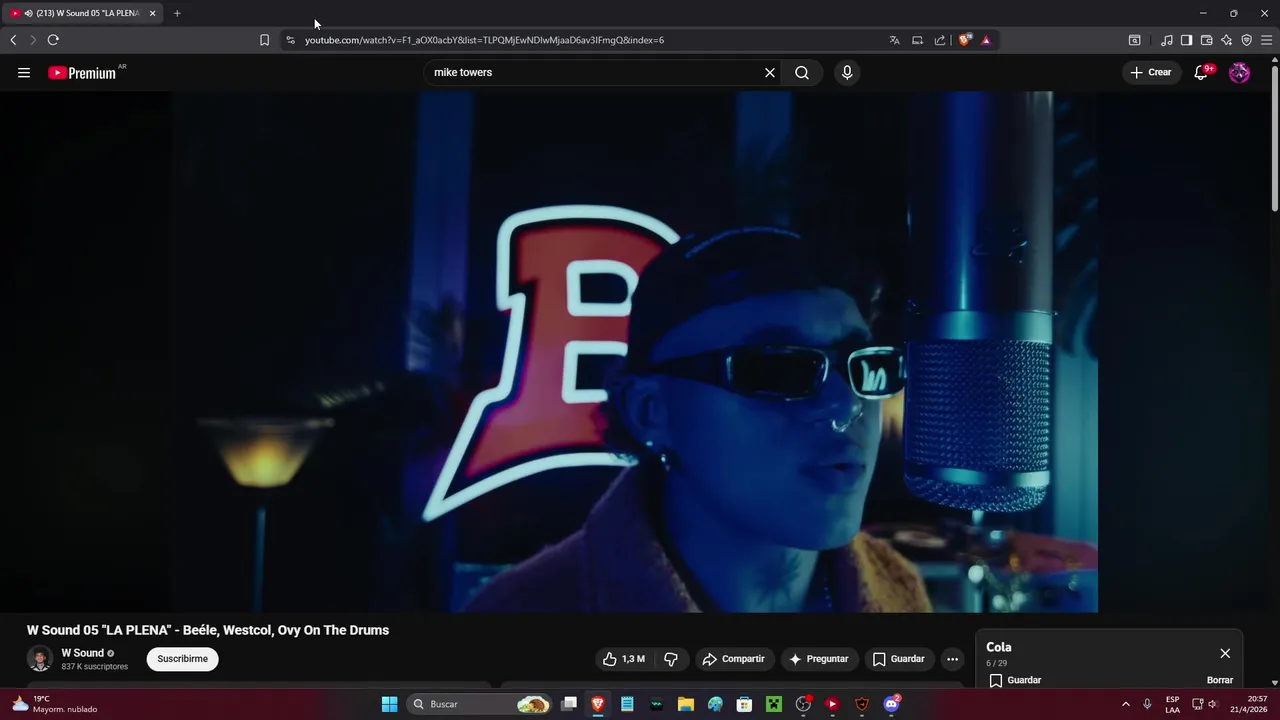
Task: Open Brave VPN shield icon
Action: tap(1246, 40)
